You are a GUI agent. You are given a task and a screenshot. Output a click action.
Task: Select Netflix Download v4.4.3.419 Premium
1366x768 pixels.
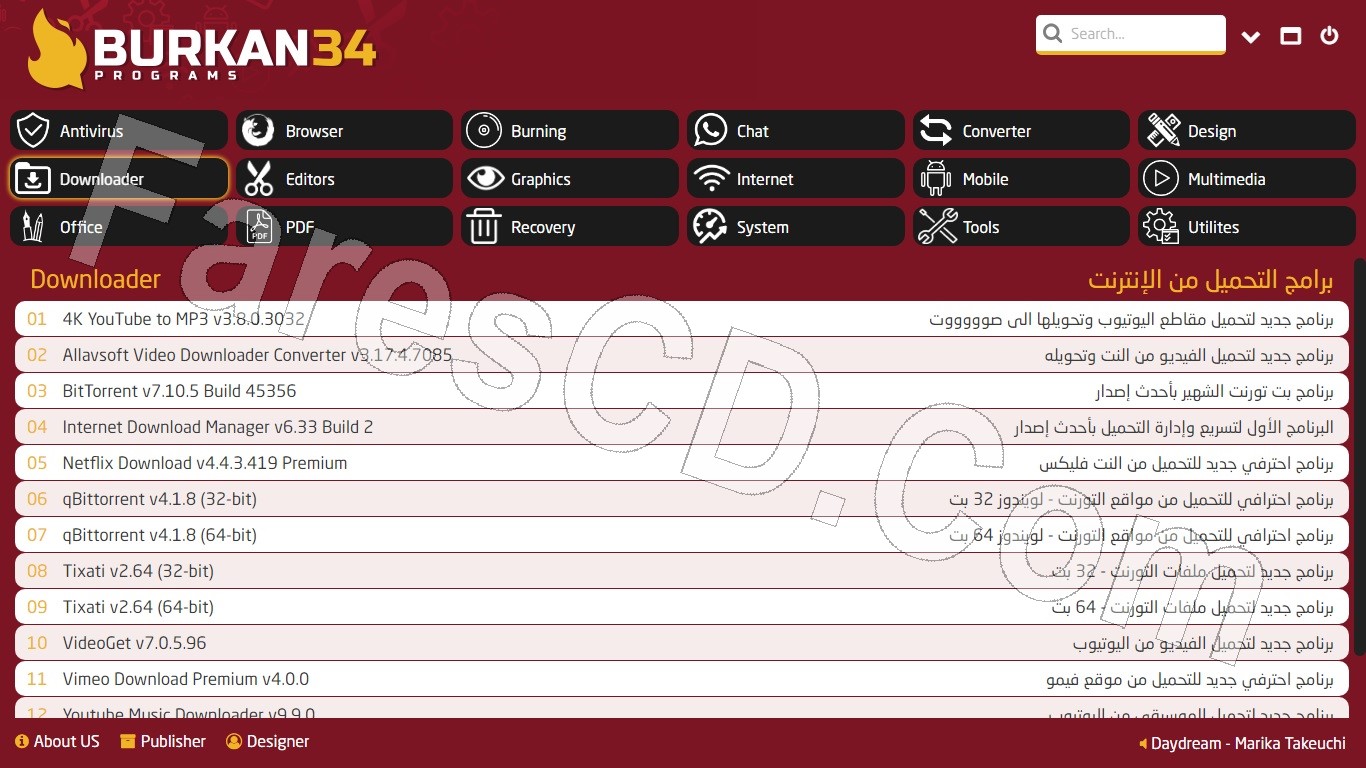[x=682, y=463]
